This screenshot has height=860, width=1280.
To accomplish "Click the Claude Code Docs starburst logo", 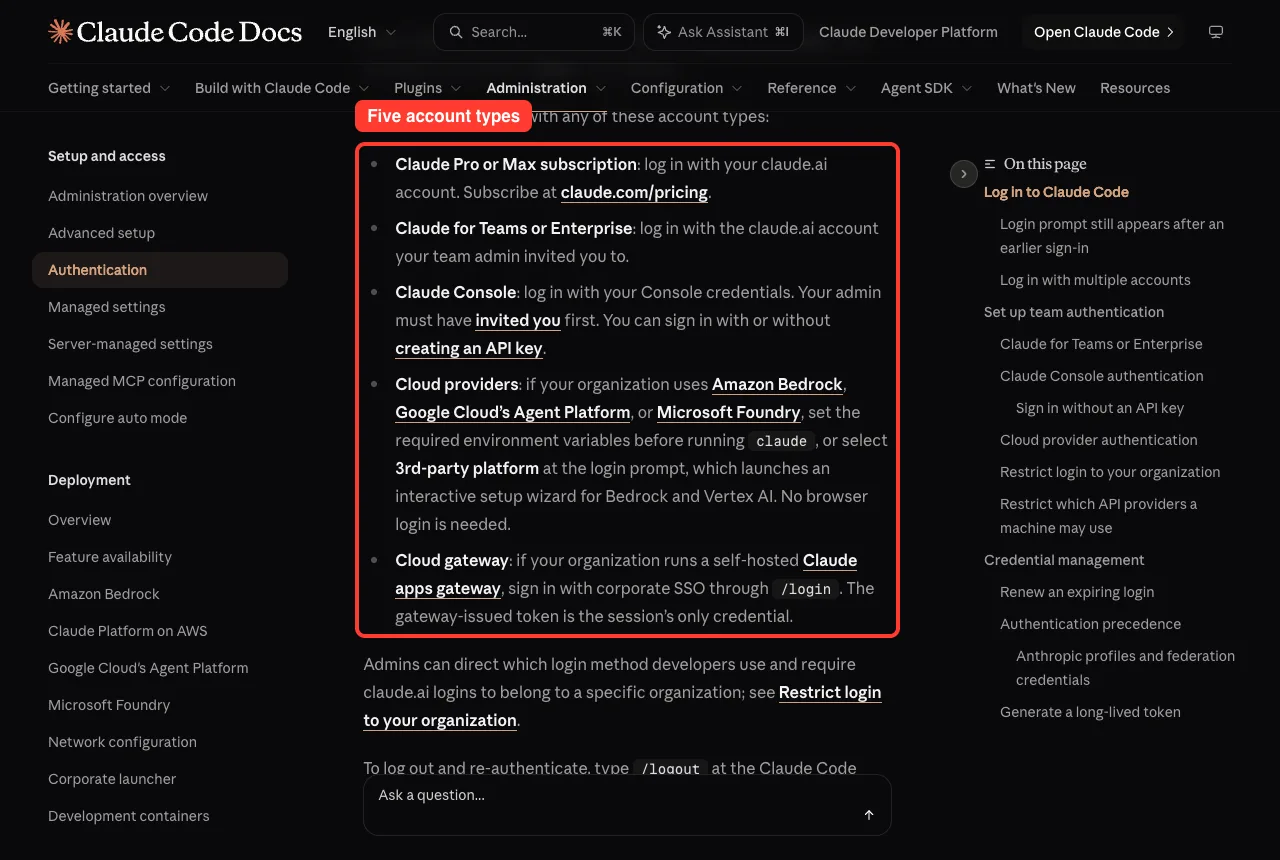I will pos(60,32).
